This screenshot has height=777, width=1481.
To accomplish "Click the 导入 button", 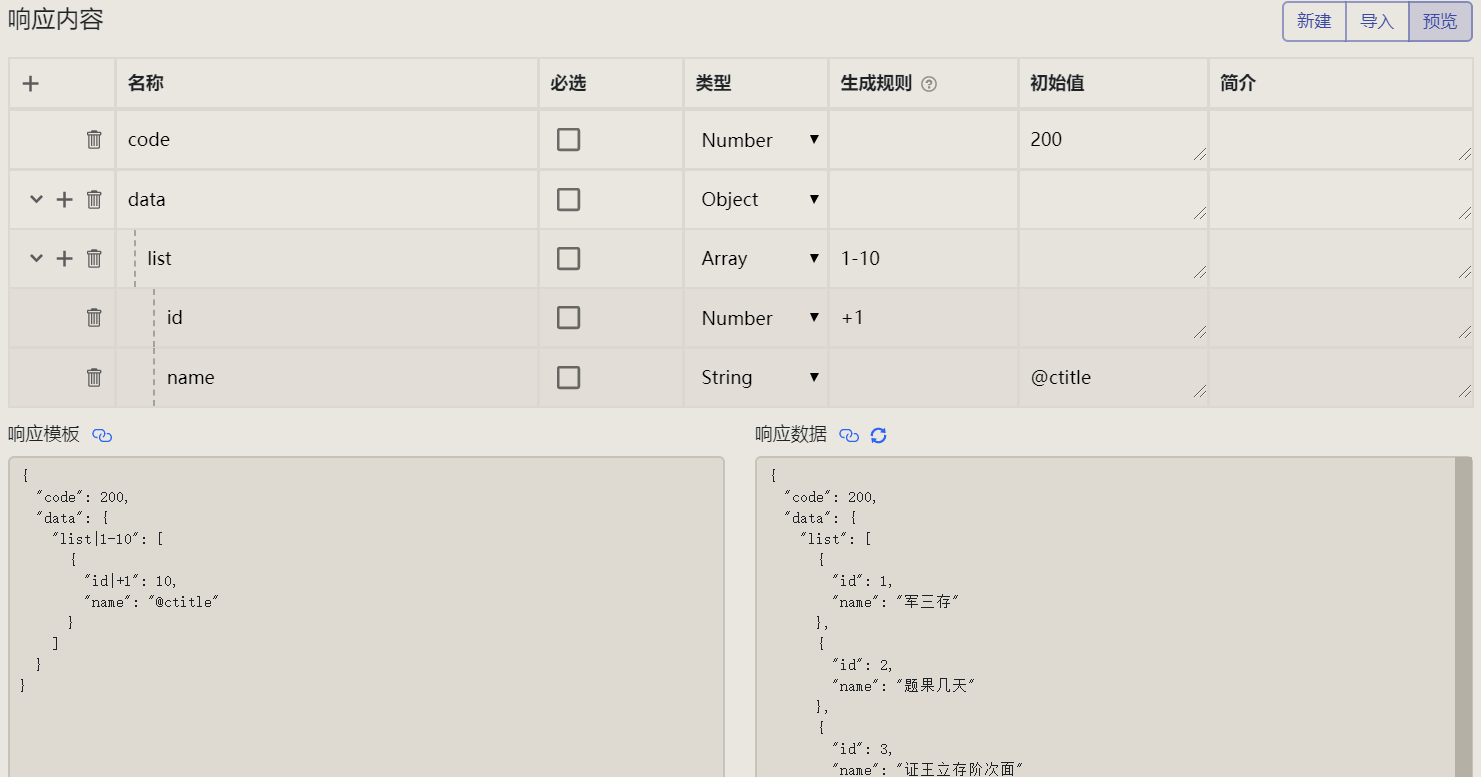I will (1376, 21).
